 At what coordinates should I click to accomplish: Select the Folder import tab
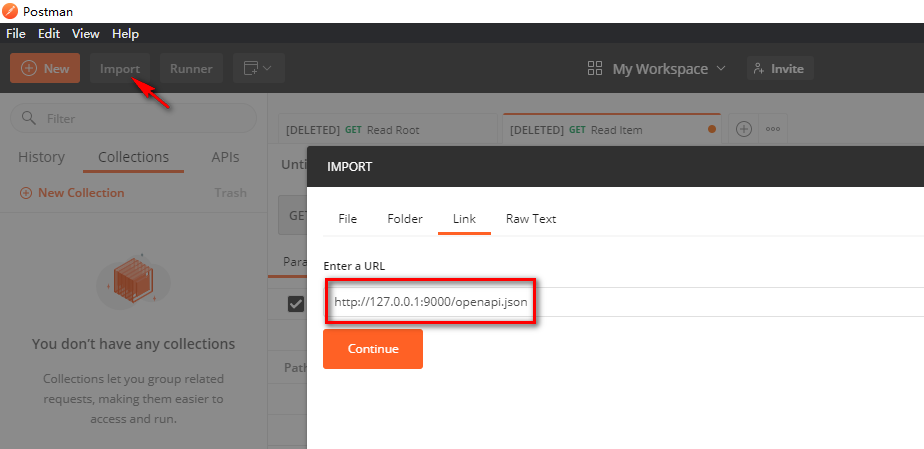point(405,218)
